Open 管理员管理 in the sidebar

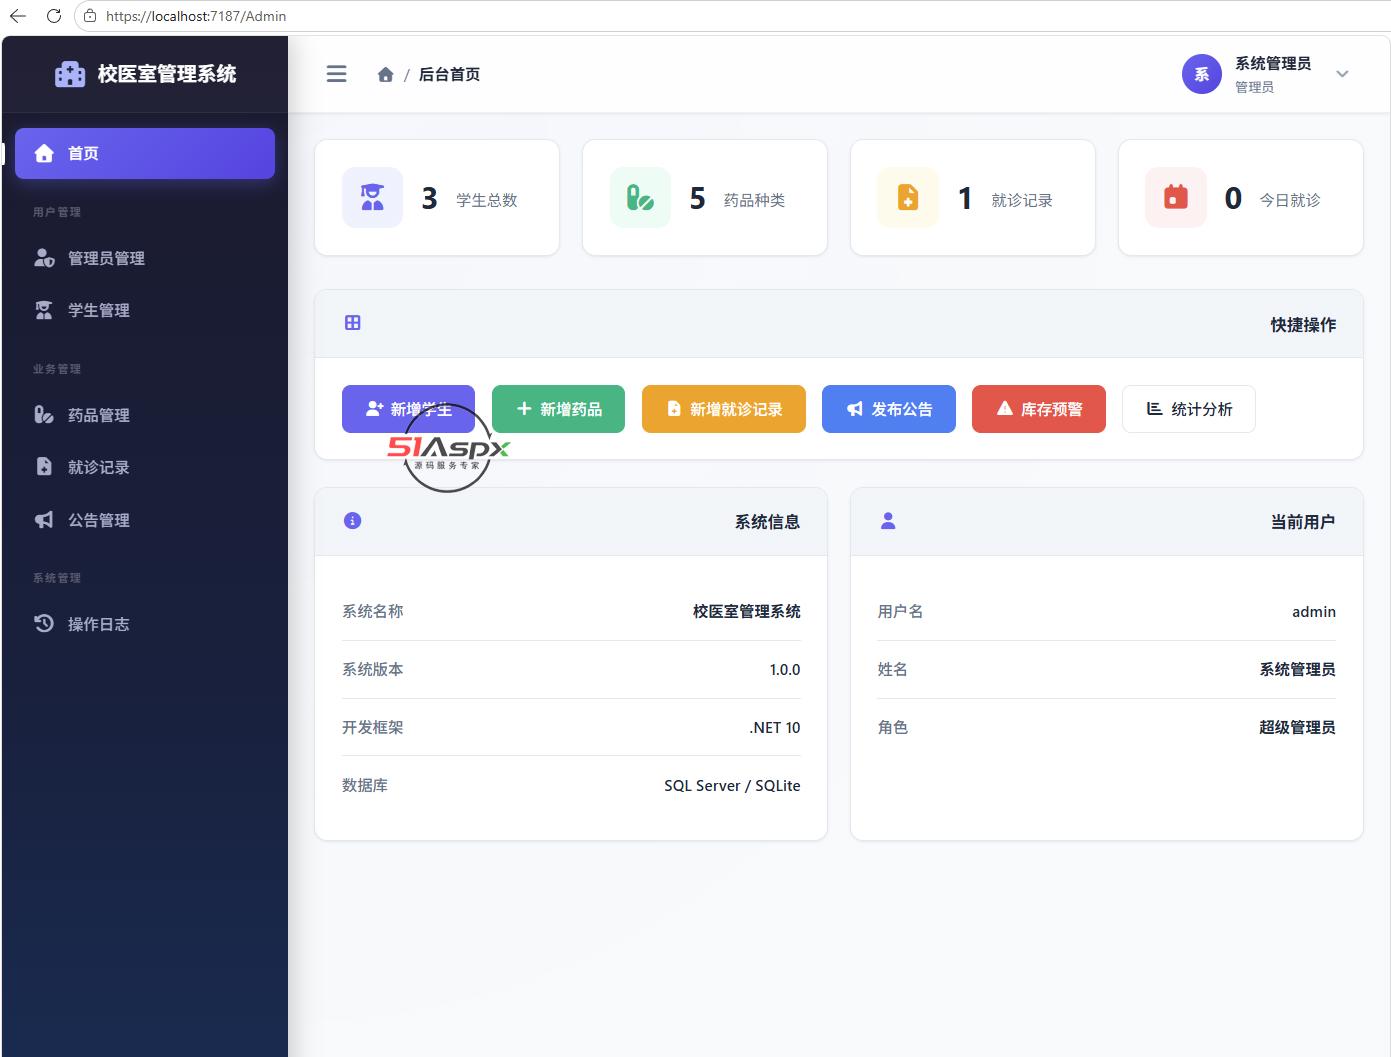coord(145,258)
